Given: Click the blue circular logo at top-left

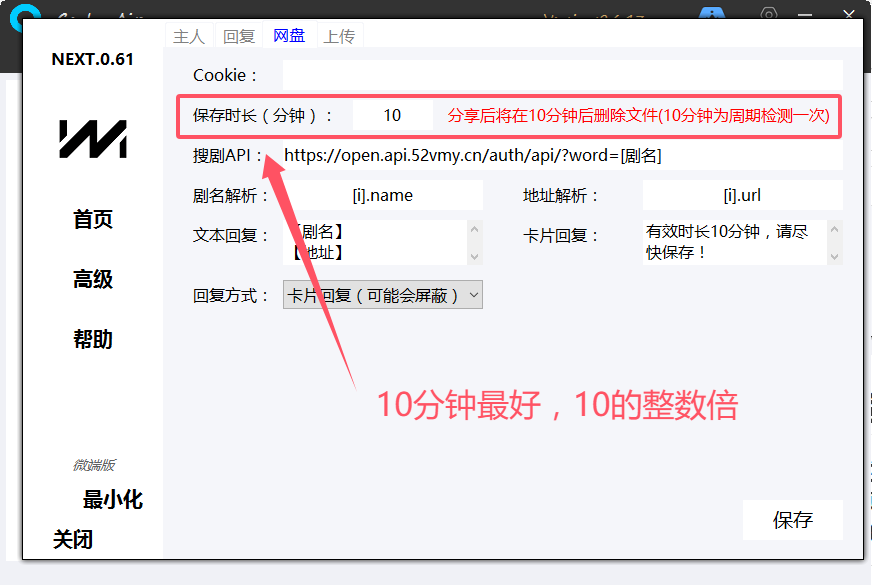Looking at the screenshot, I should (x=23, y=14).
